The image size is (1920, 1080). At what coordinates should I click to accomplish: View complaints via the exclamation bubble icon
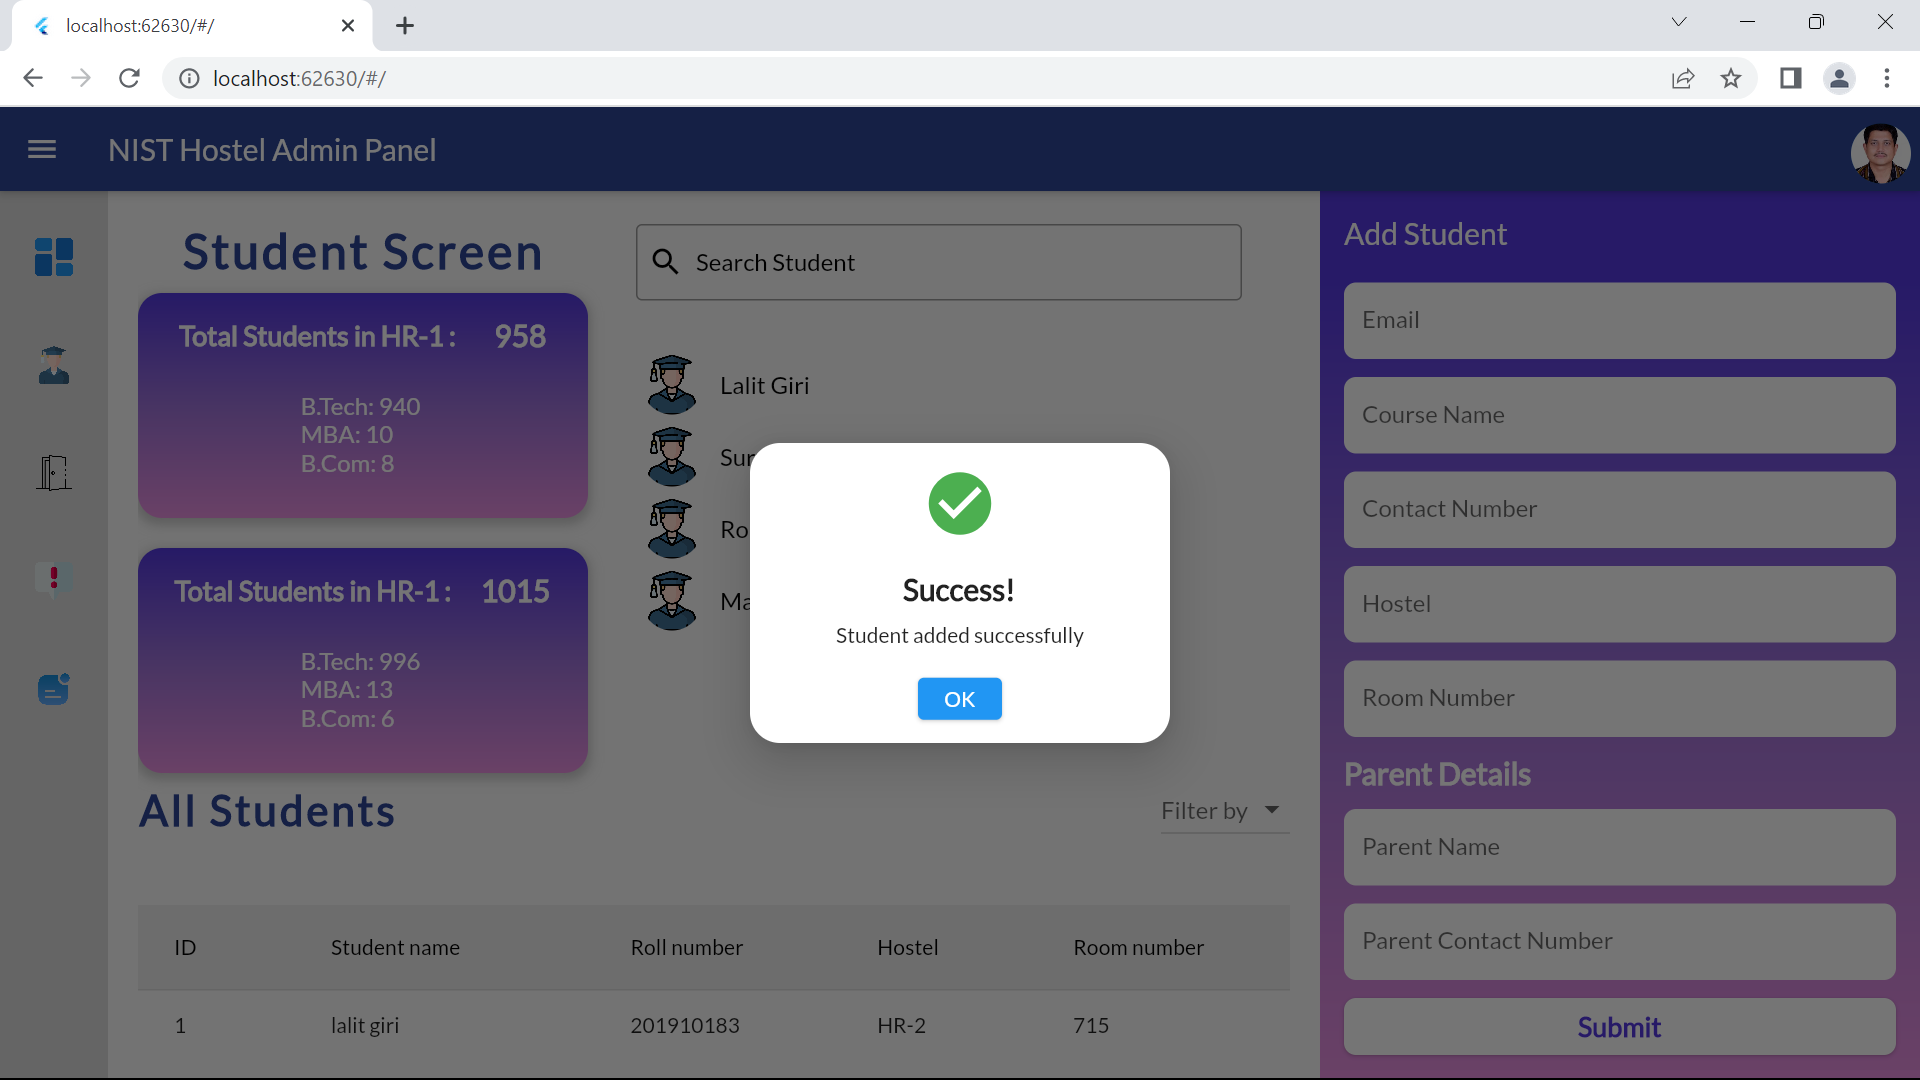53,579
